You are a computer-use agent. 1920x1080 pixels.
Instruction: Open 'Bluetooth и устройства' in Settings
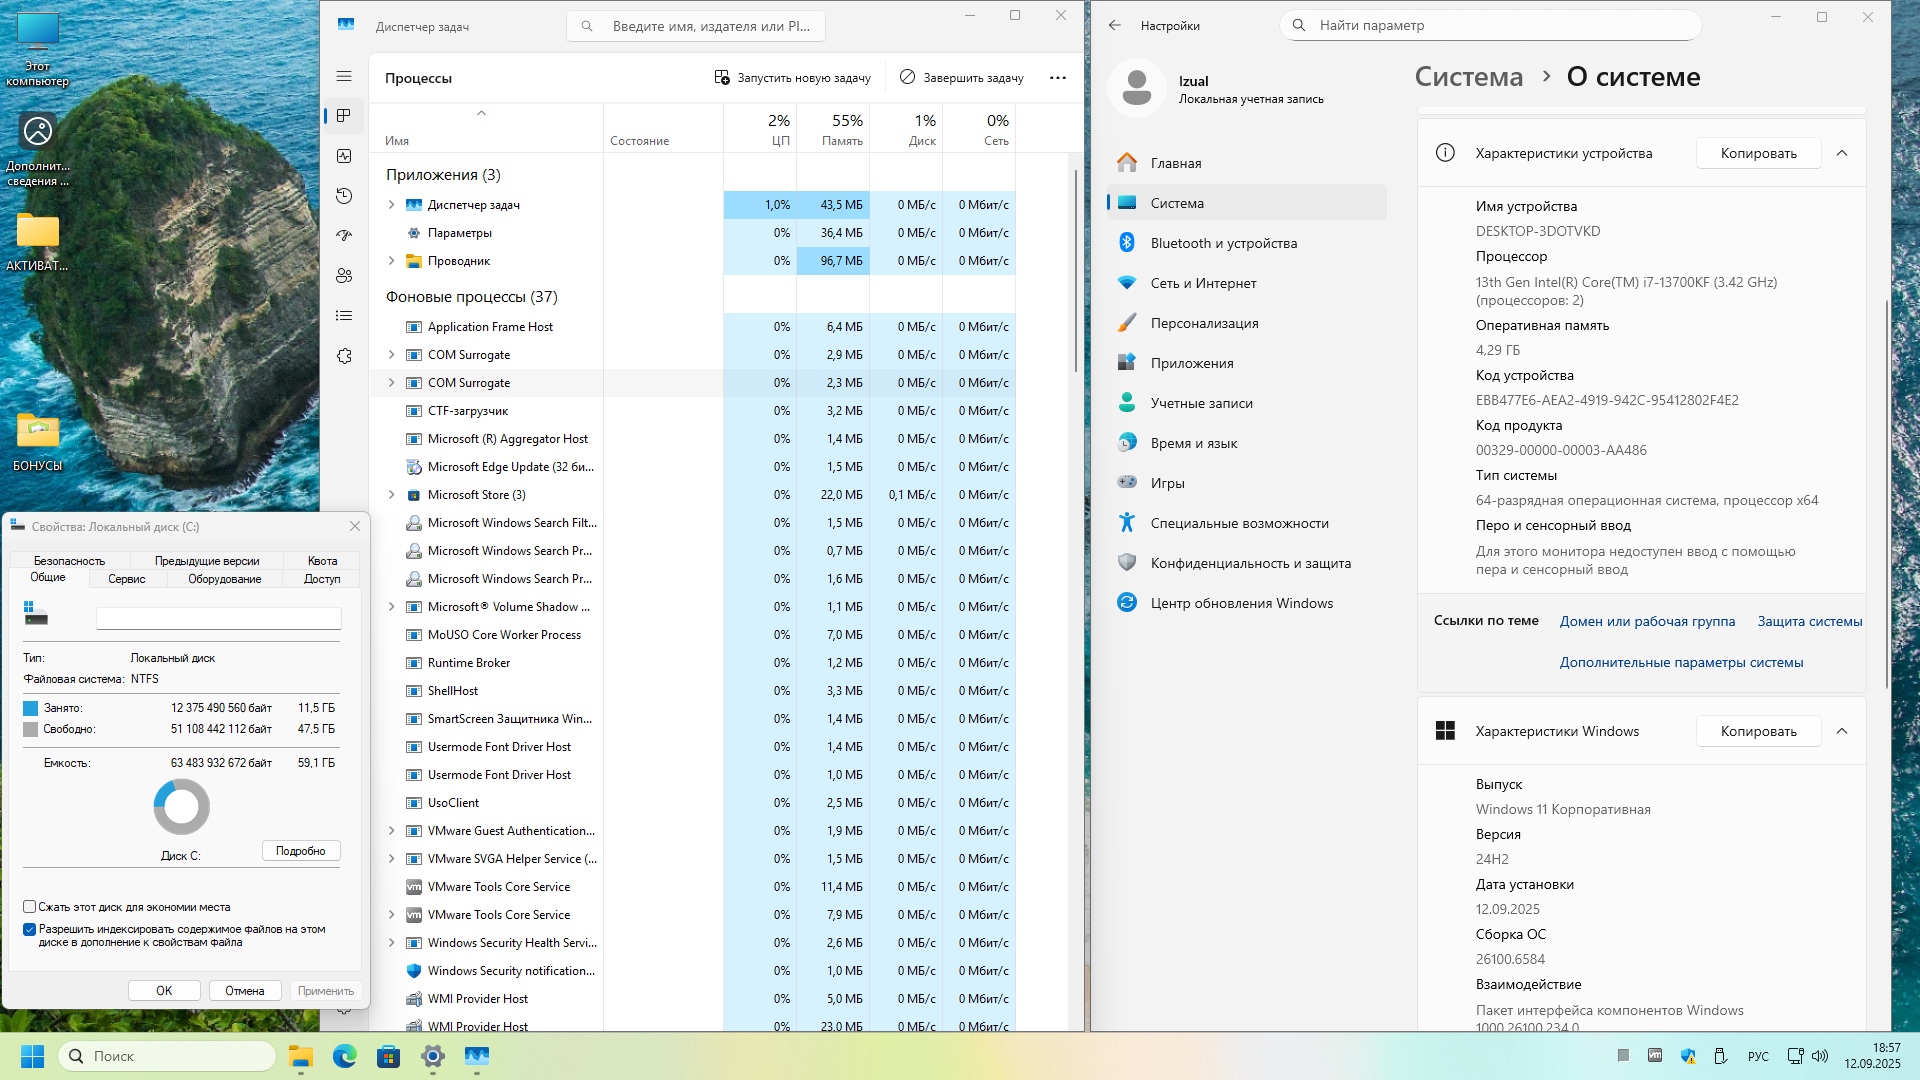click(1247, 243)
